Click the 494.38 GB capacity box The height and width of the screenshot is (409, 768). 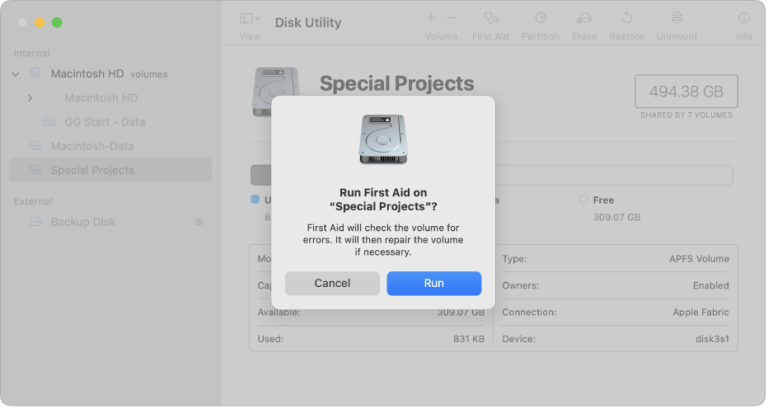[686, 91]
